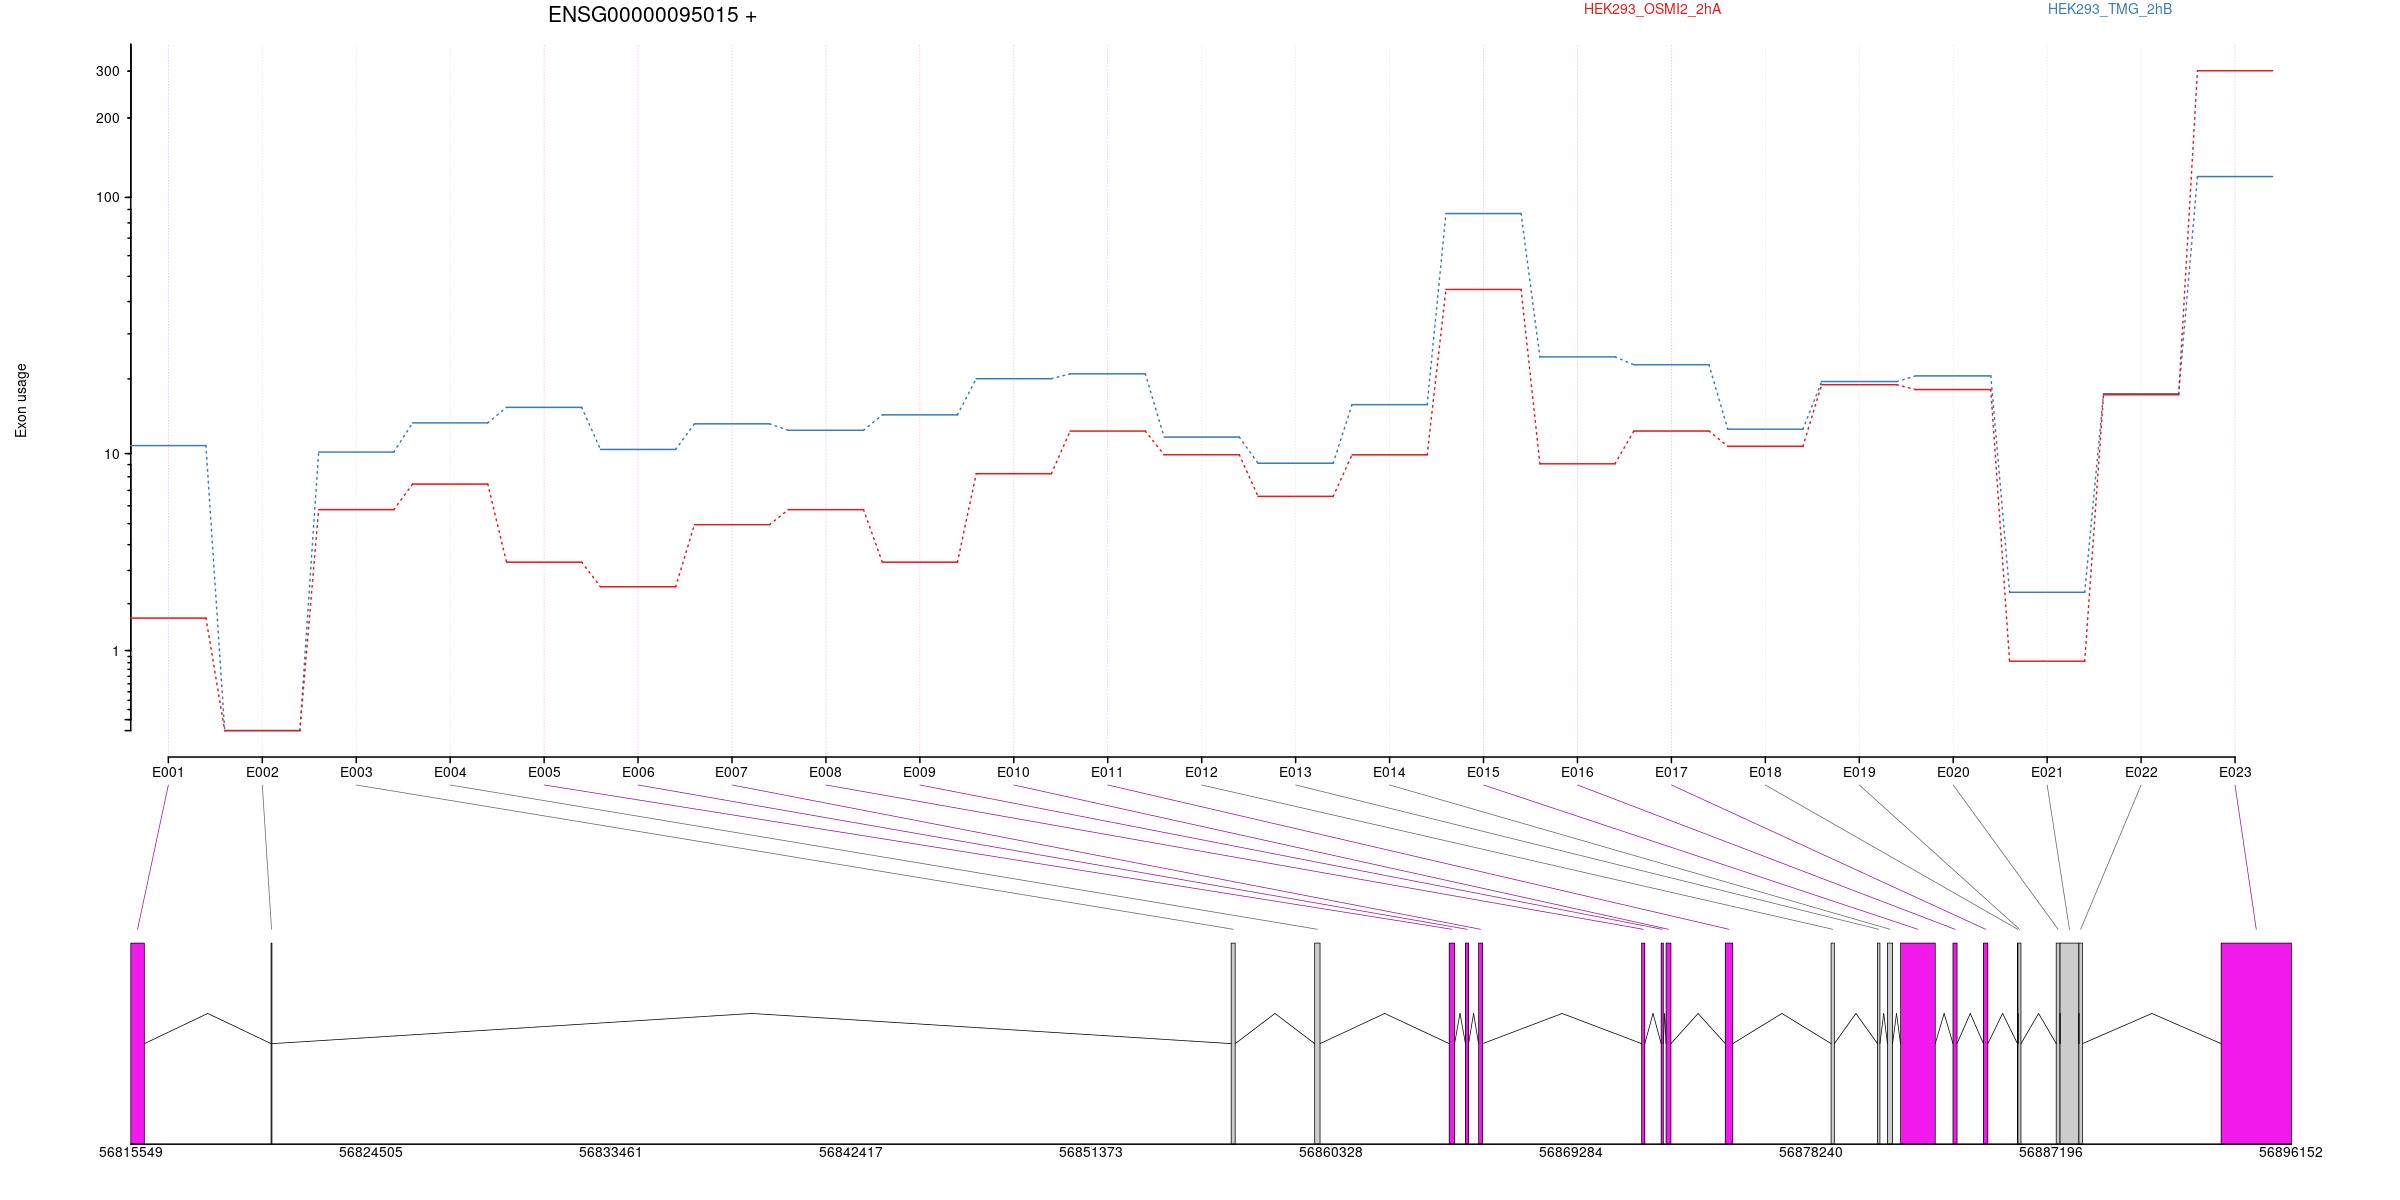This screenshot has width=2400, height=1200.
Task: Click the E022 exon label
Action: pyautogui.click(x=2141, y=772)
